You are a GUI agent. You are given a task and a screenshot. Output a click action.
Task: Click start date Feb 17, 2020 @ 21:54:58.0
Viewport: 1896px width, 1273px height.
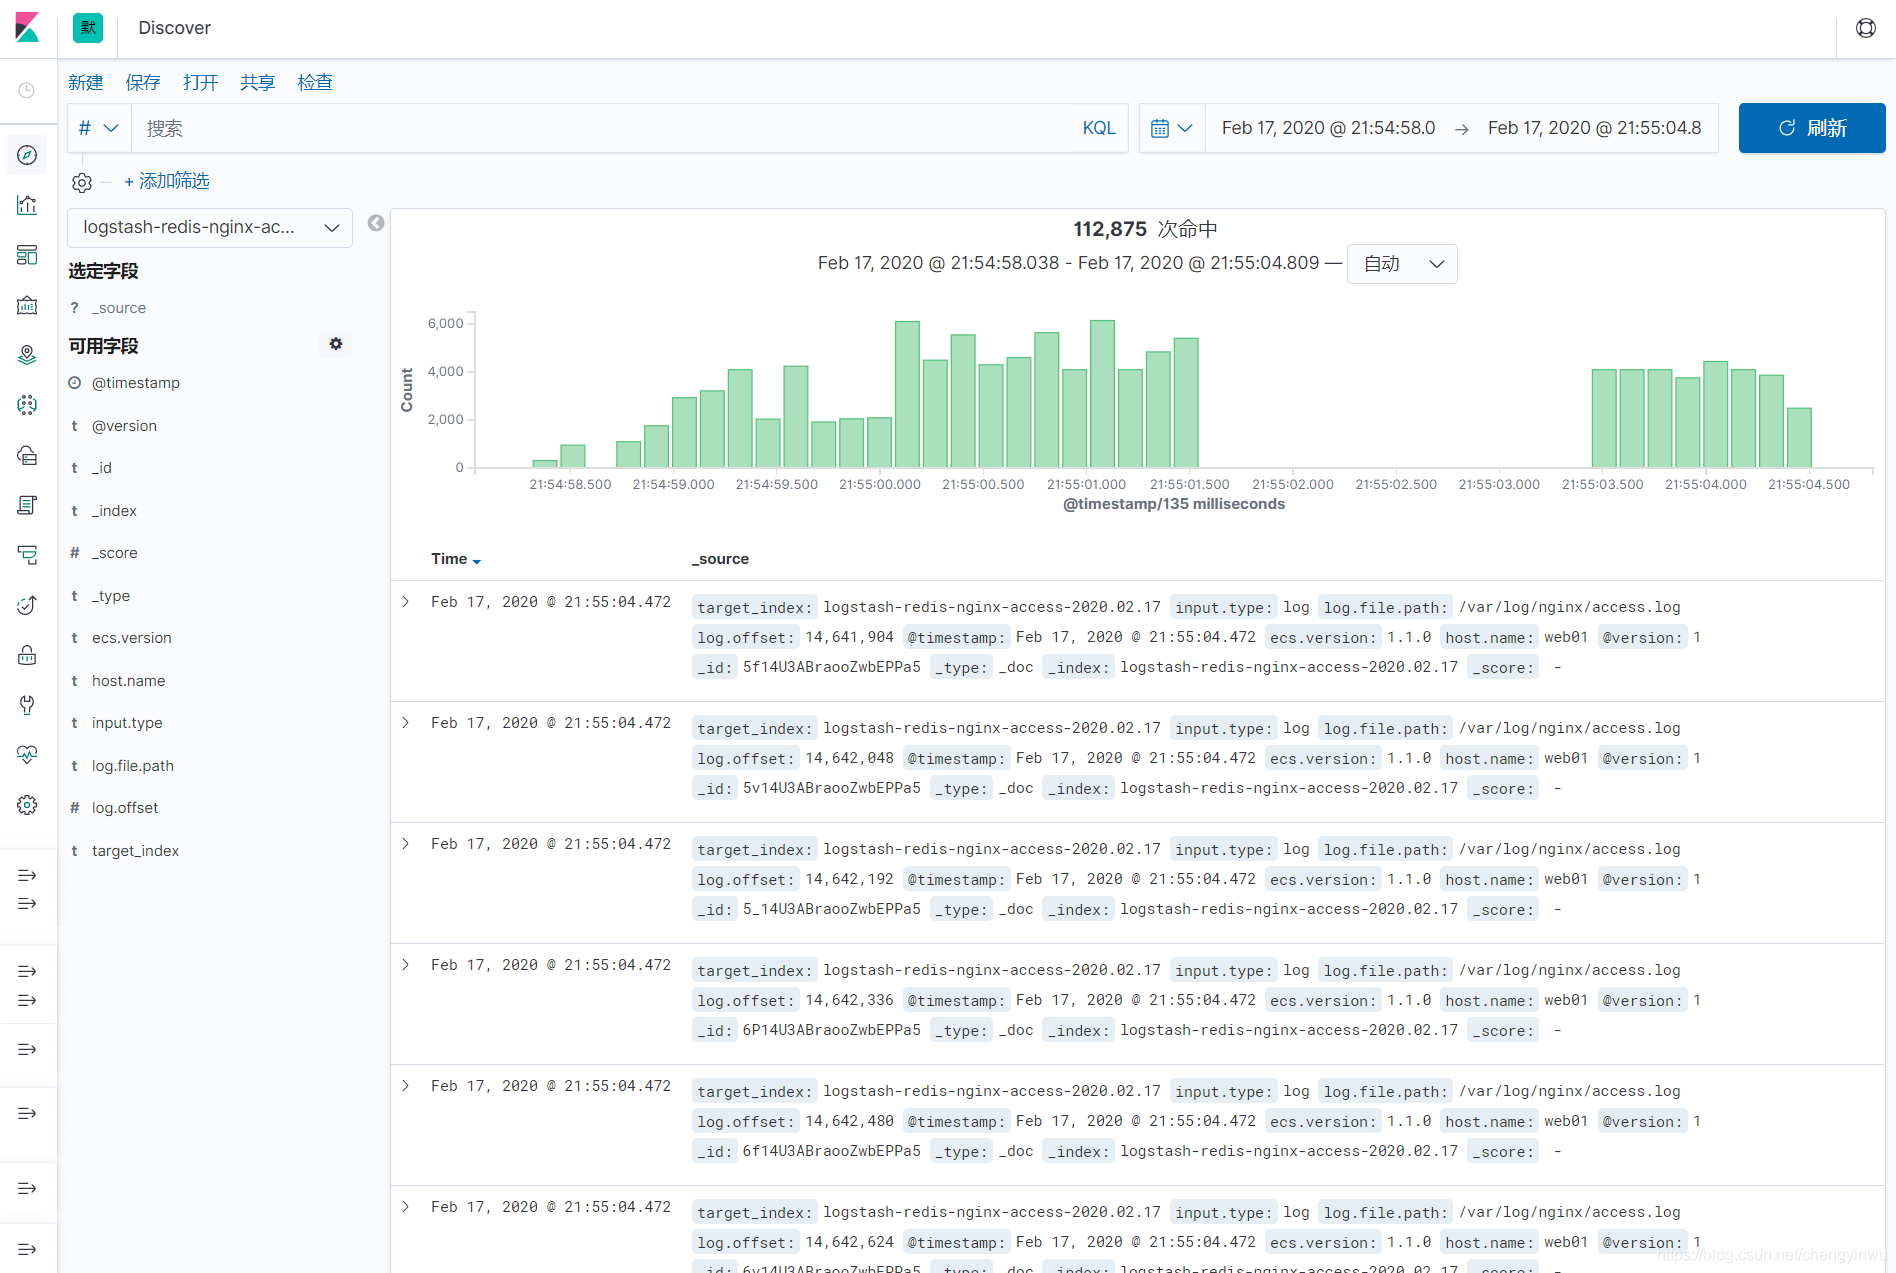pyautogui.click(x=1328, y=128)
